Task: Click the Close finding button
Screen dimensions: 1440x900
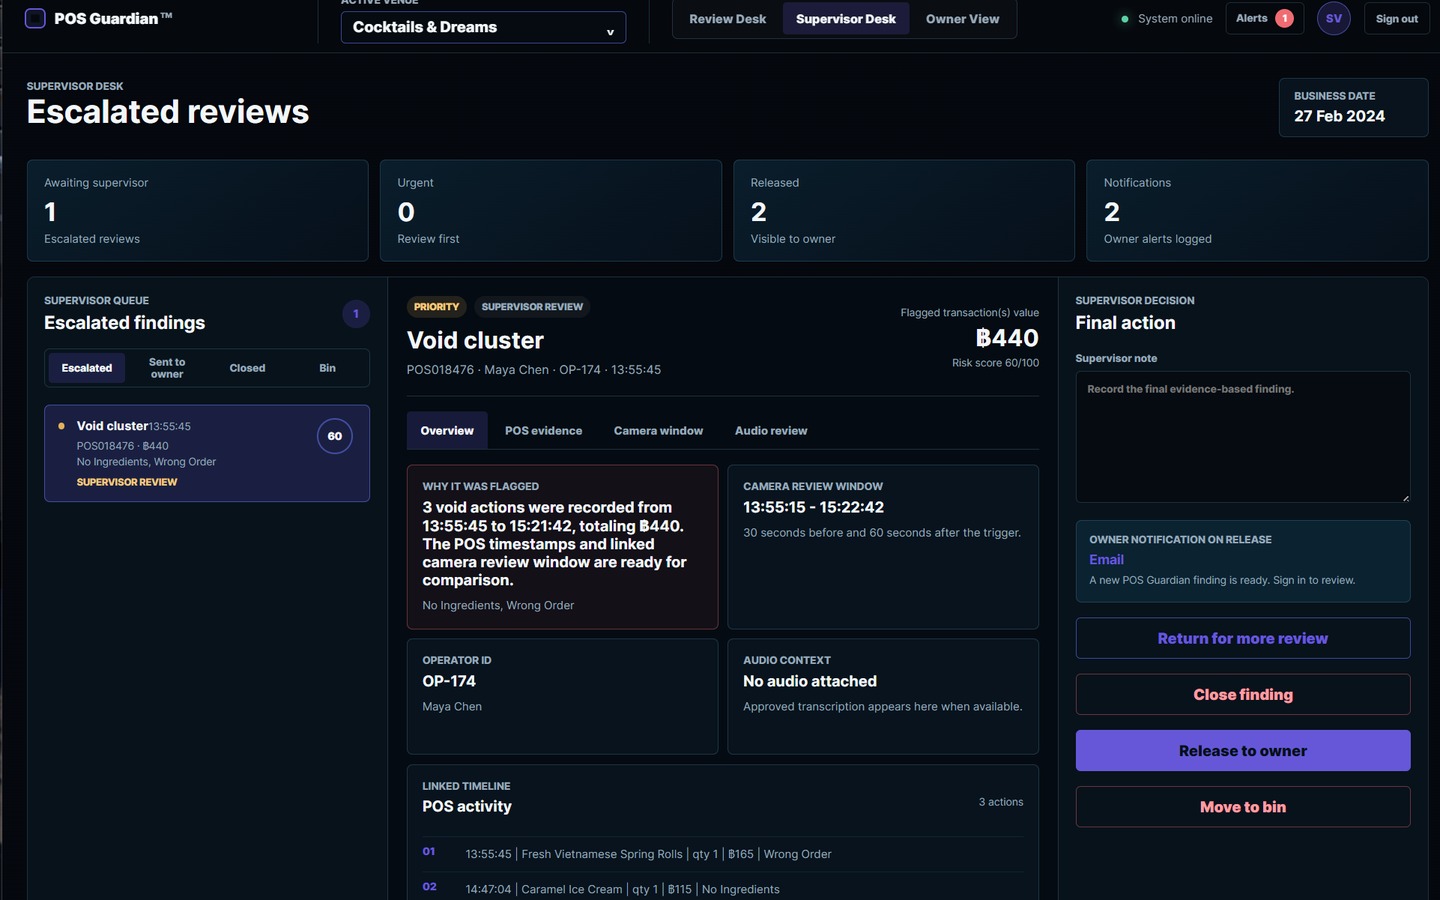Action: click(x=1243, y=694)
